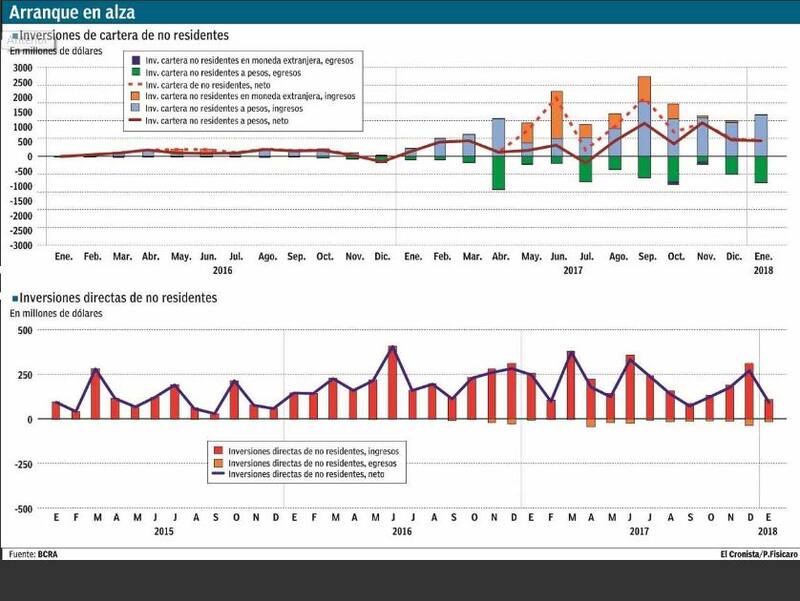Click the dotted red line legend marker
Image resolution: width=800 pixels, height=601 pixels.
(135, 85)
